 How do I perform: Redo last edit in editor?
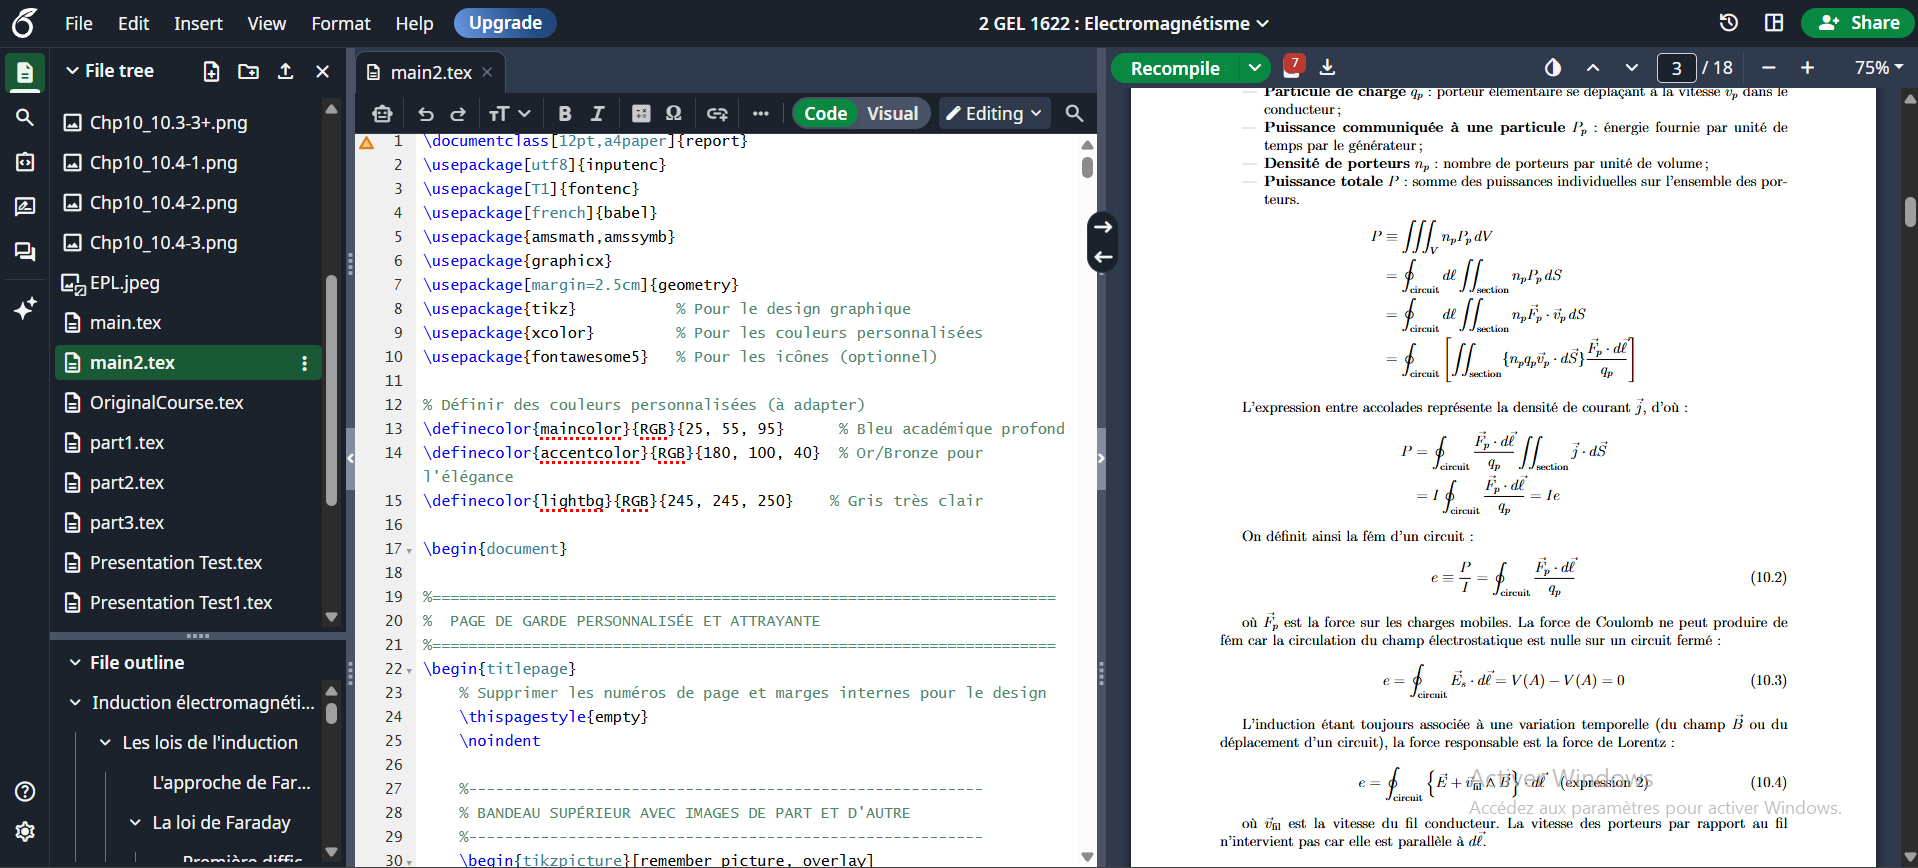coord(458,113)
